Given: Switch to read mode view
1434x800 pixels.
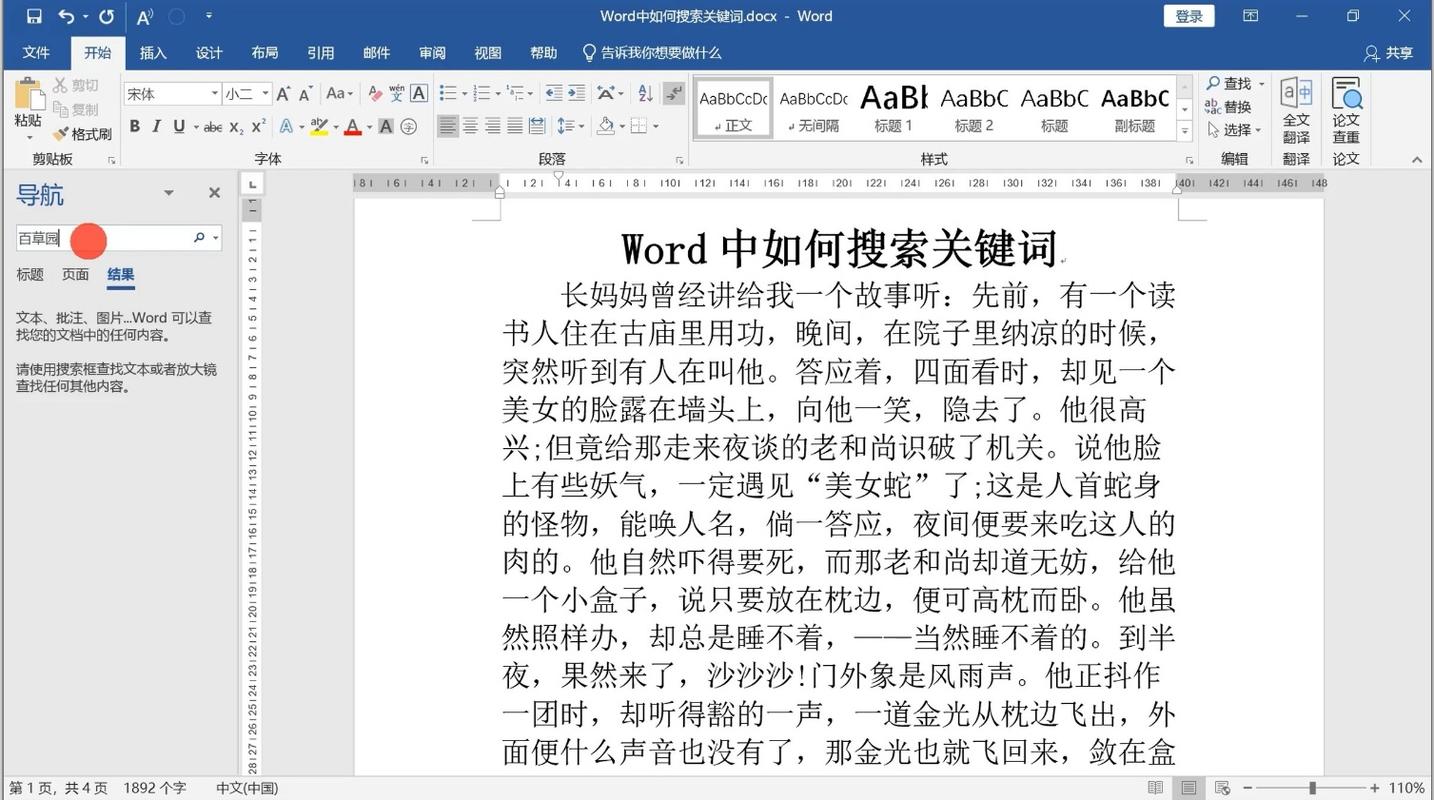Looking at the screenshot, I should click(1155, 788).
